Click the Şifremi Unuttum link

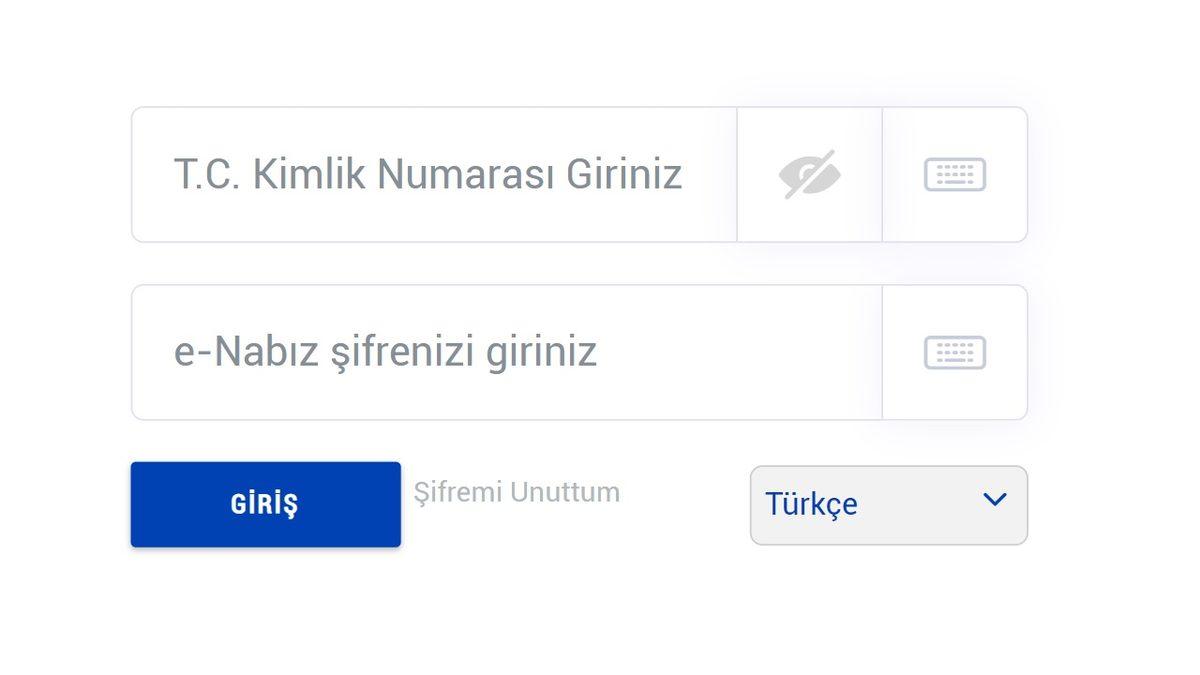coord(517,491)
